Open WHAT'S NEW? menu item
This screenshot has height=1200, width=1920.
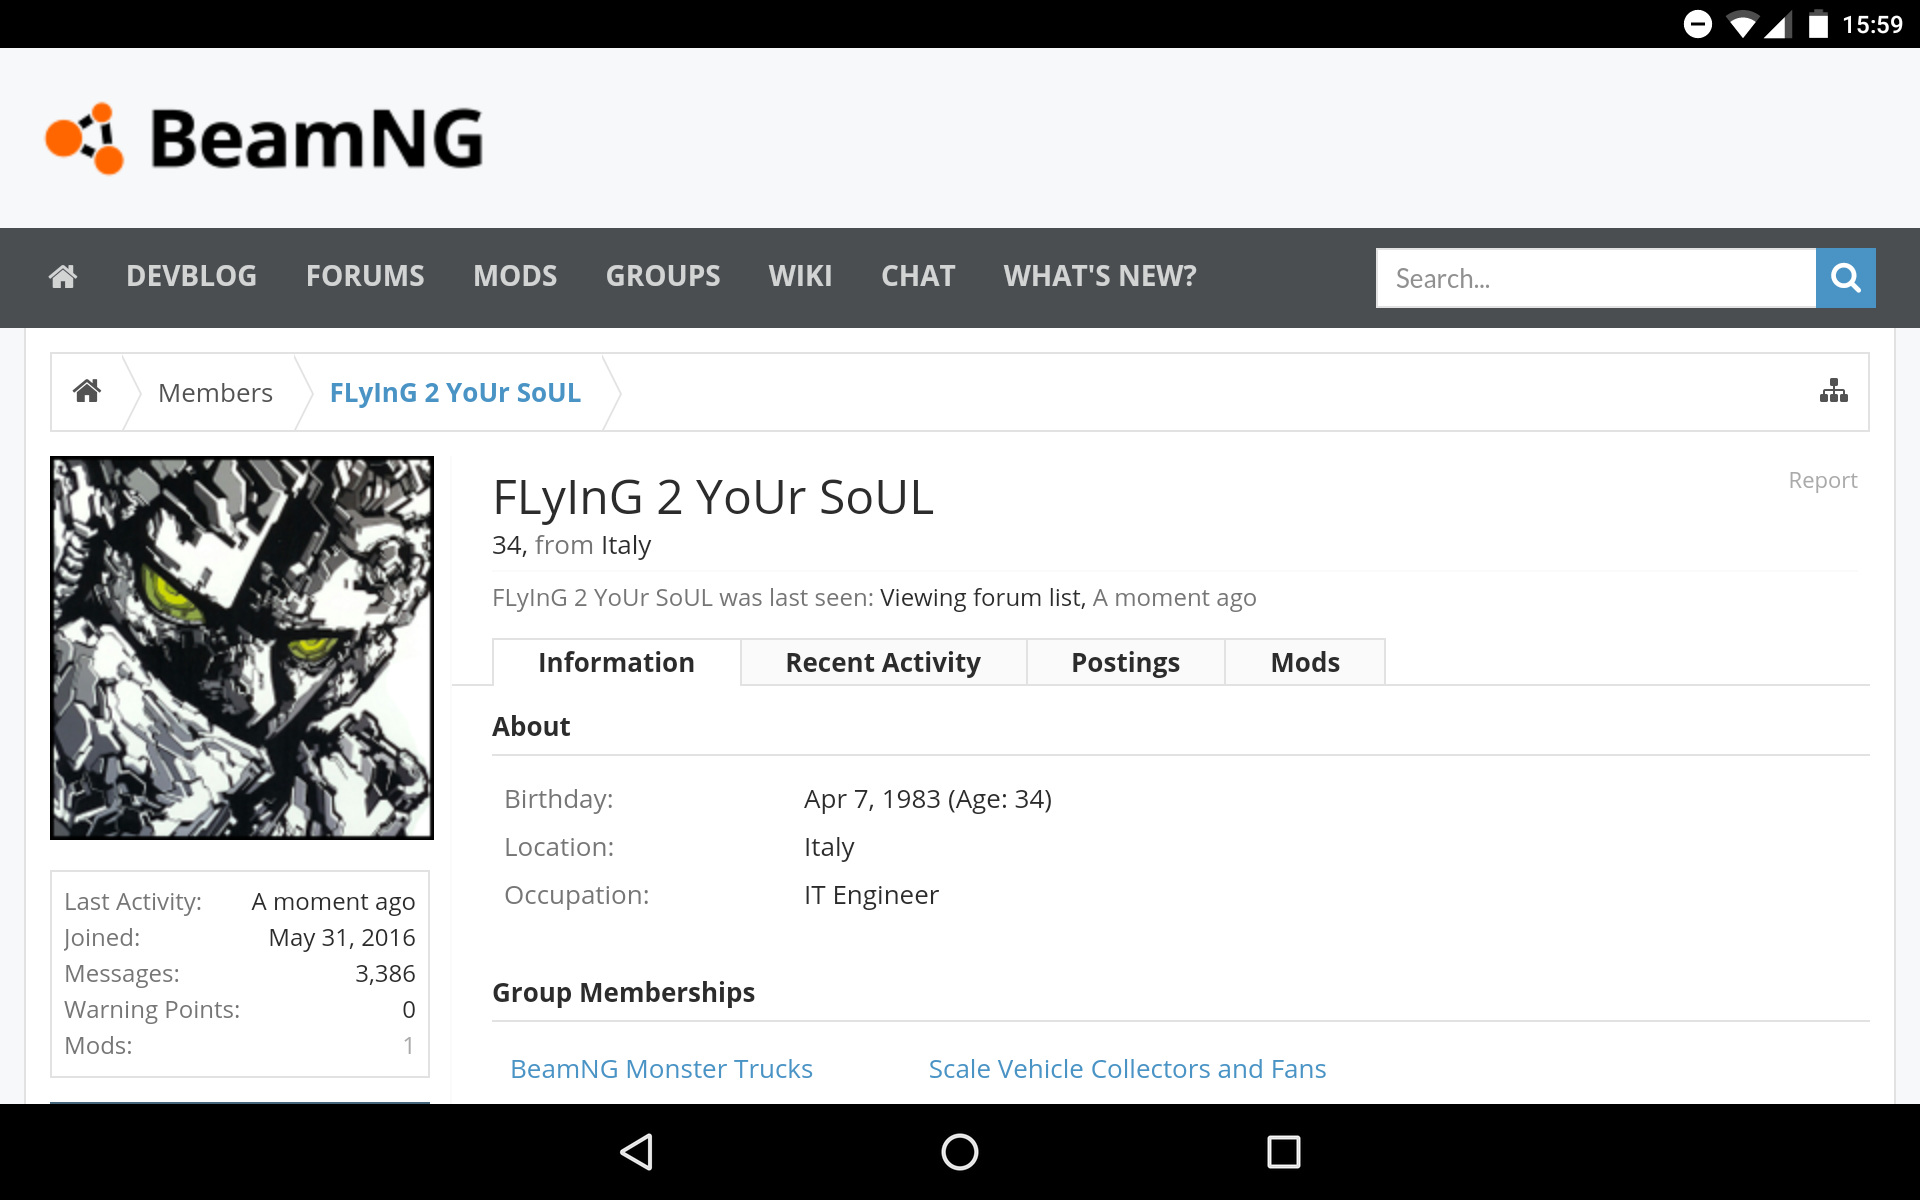[1100, 276]
